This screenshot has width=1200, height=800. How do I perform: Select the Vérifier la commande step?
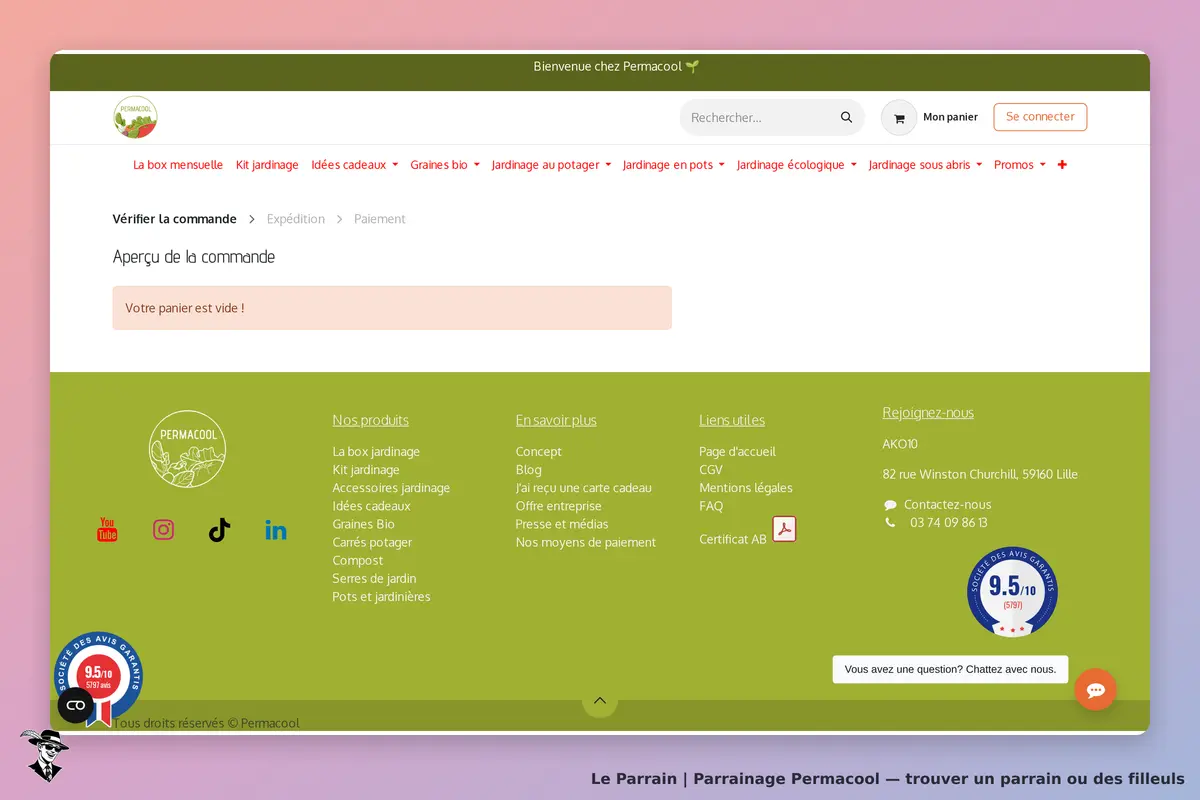[175, 219]
